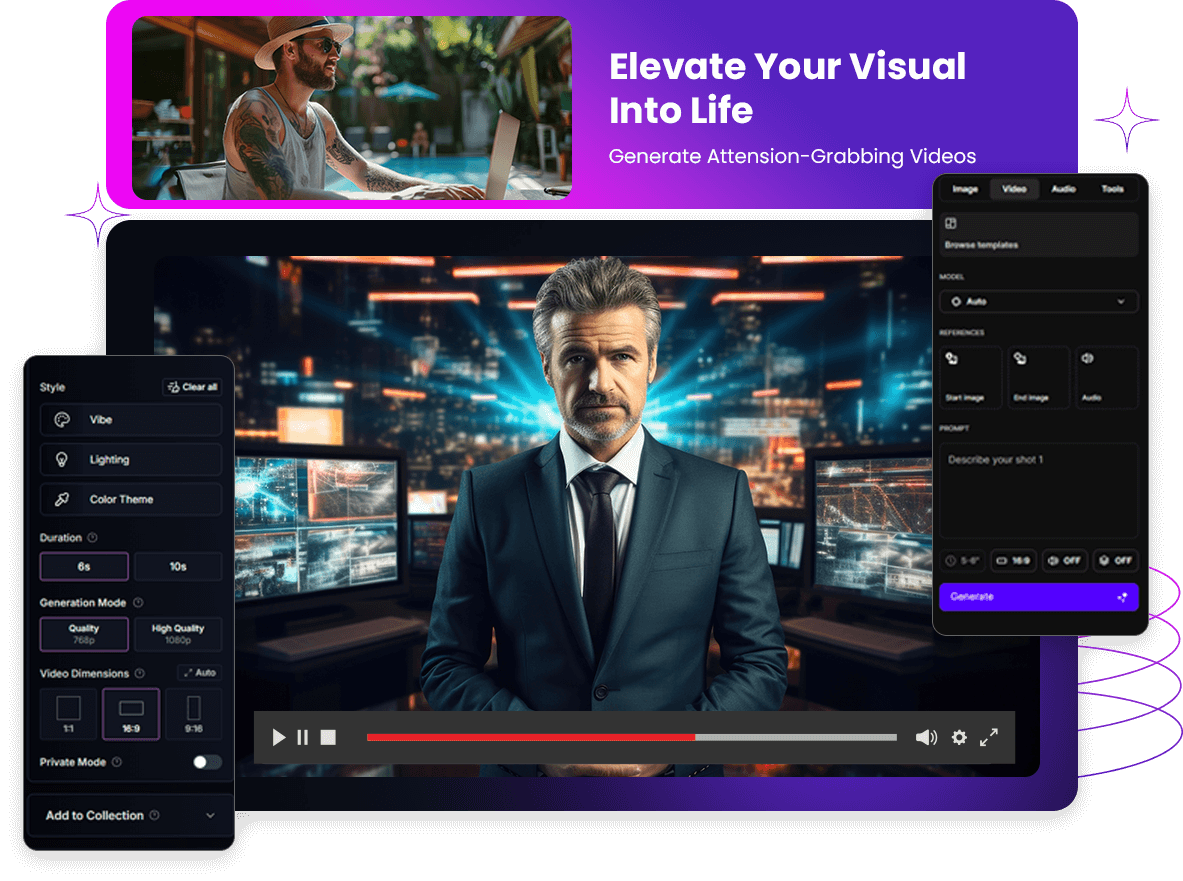Select the 10s duration option
Viewport: 1183px width, 881px height.
coord(178,566)
